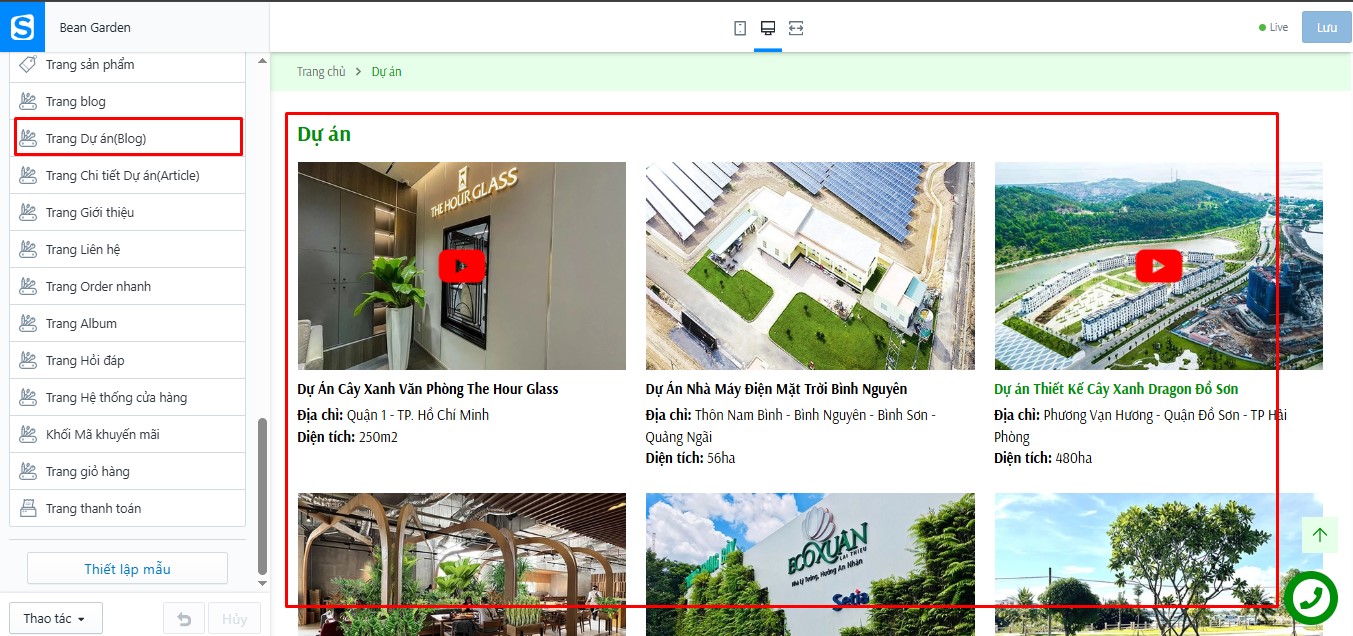Click the Live status indicator
This screenshot has width=1353, height=636.
coord(1273,28)
